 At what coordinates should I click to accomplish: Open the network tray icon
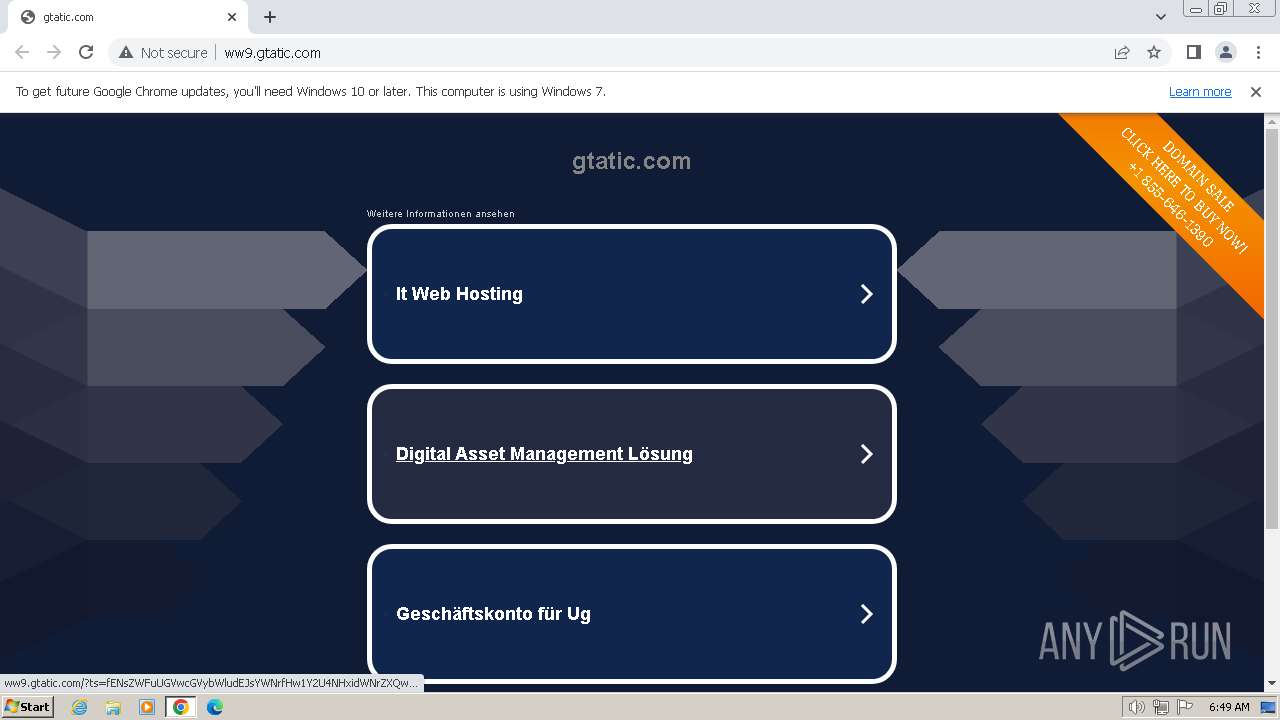click(x=1161, y=707)
